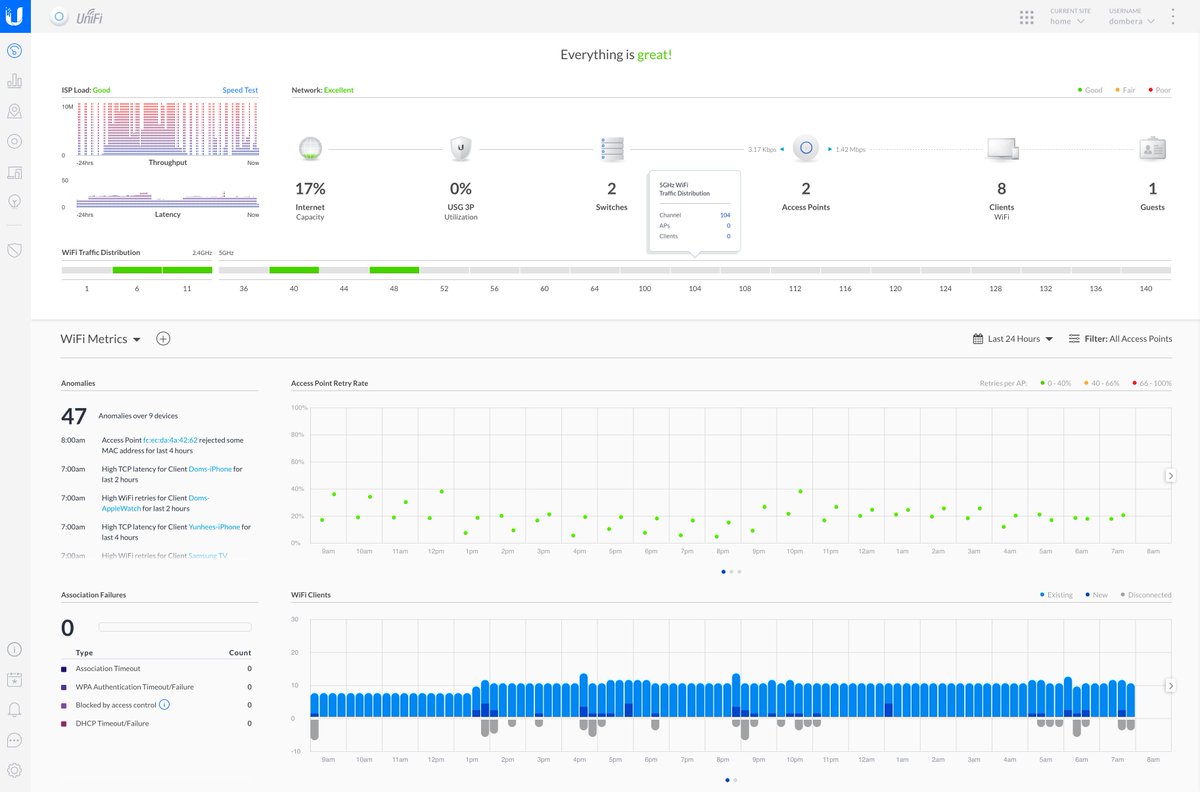Image resolution: width=1200 pixels, height=792 pixels.
Task: Open the Clients monitor icon in sidebar
Action: (x=14, y=172)
